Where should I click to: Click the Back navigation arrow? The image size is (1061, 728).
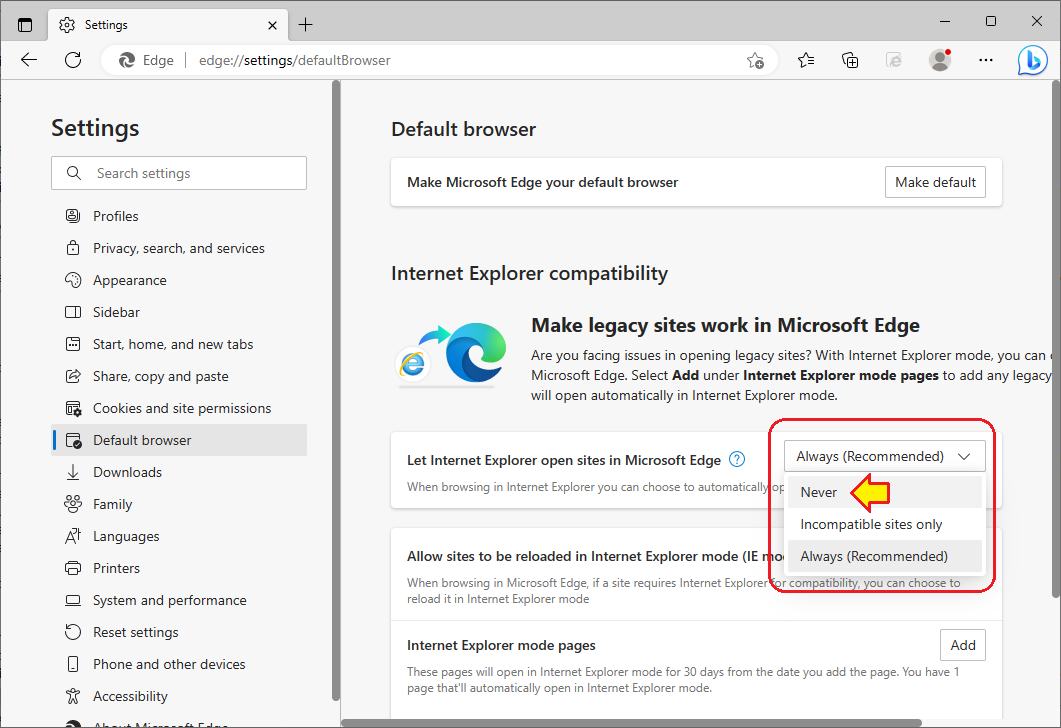(28, 60)
